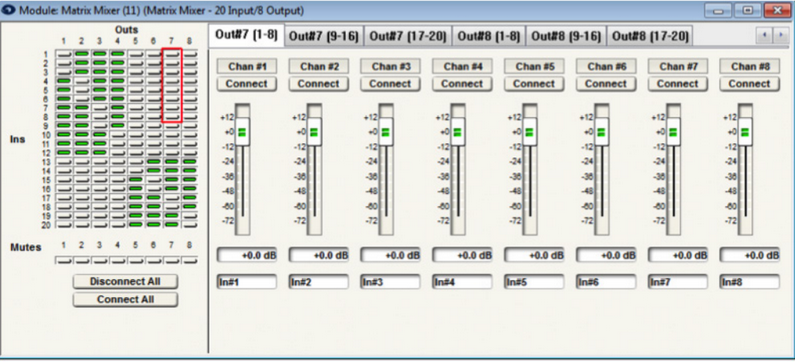
Task: Select the Out#7 (17-20) tab
Action: [408, 36]
